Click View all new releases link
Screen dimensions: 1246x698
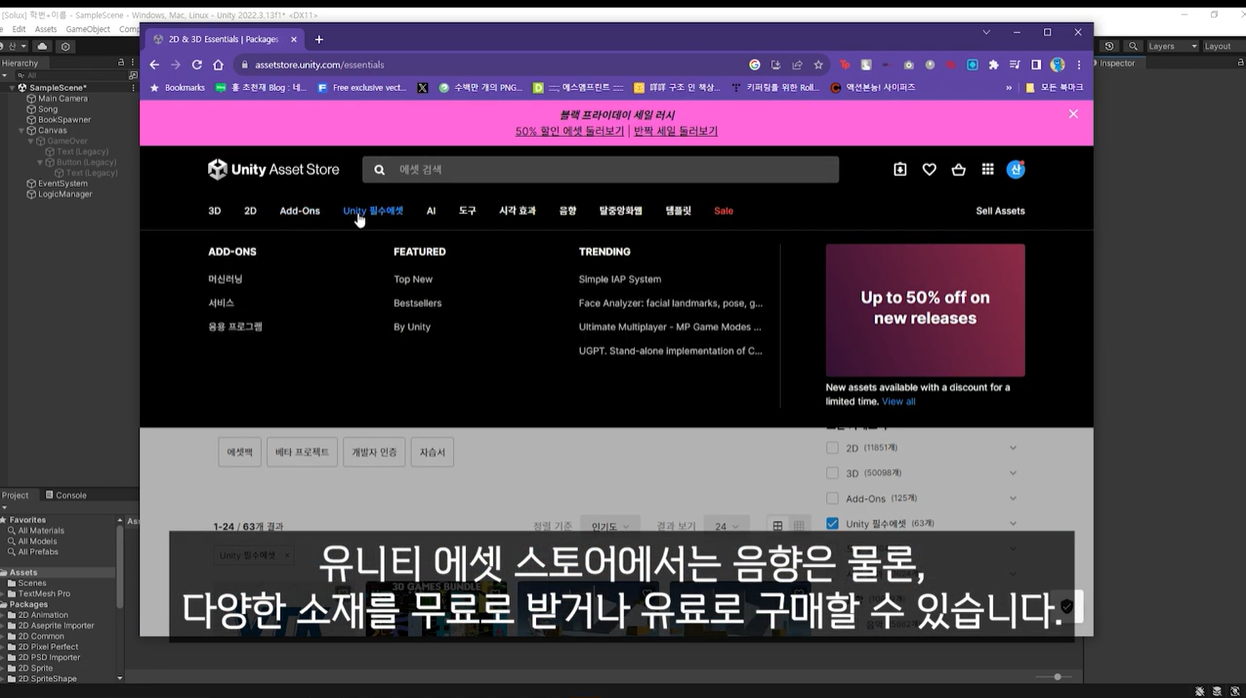coord(898,401)
